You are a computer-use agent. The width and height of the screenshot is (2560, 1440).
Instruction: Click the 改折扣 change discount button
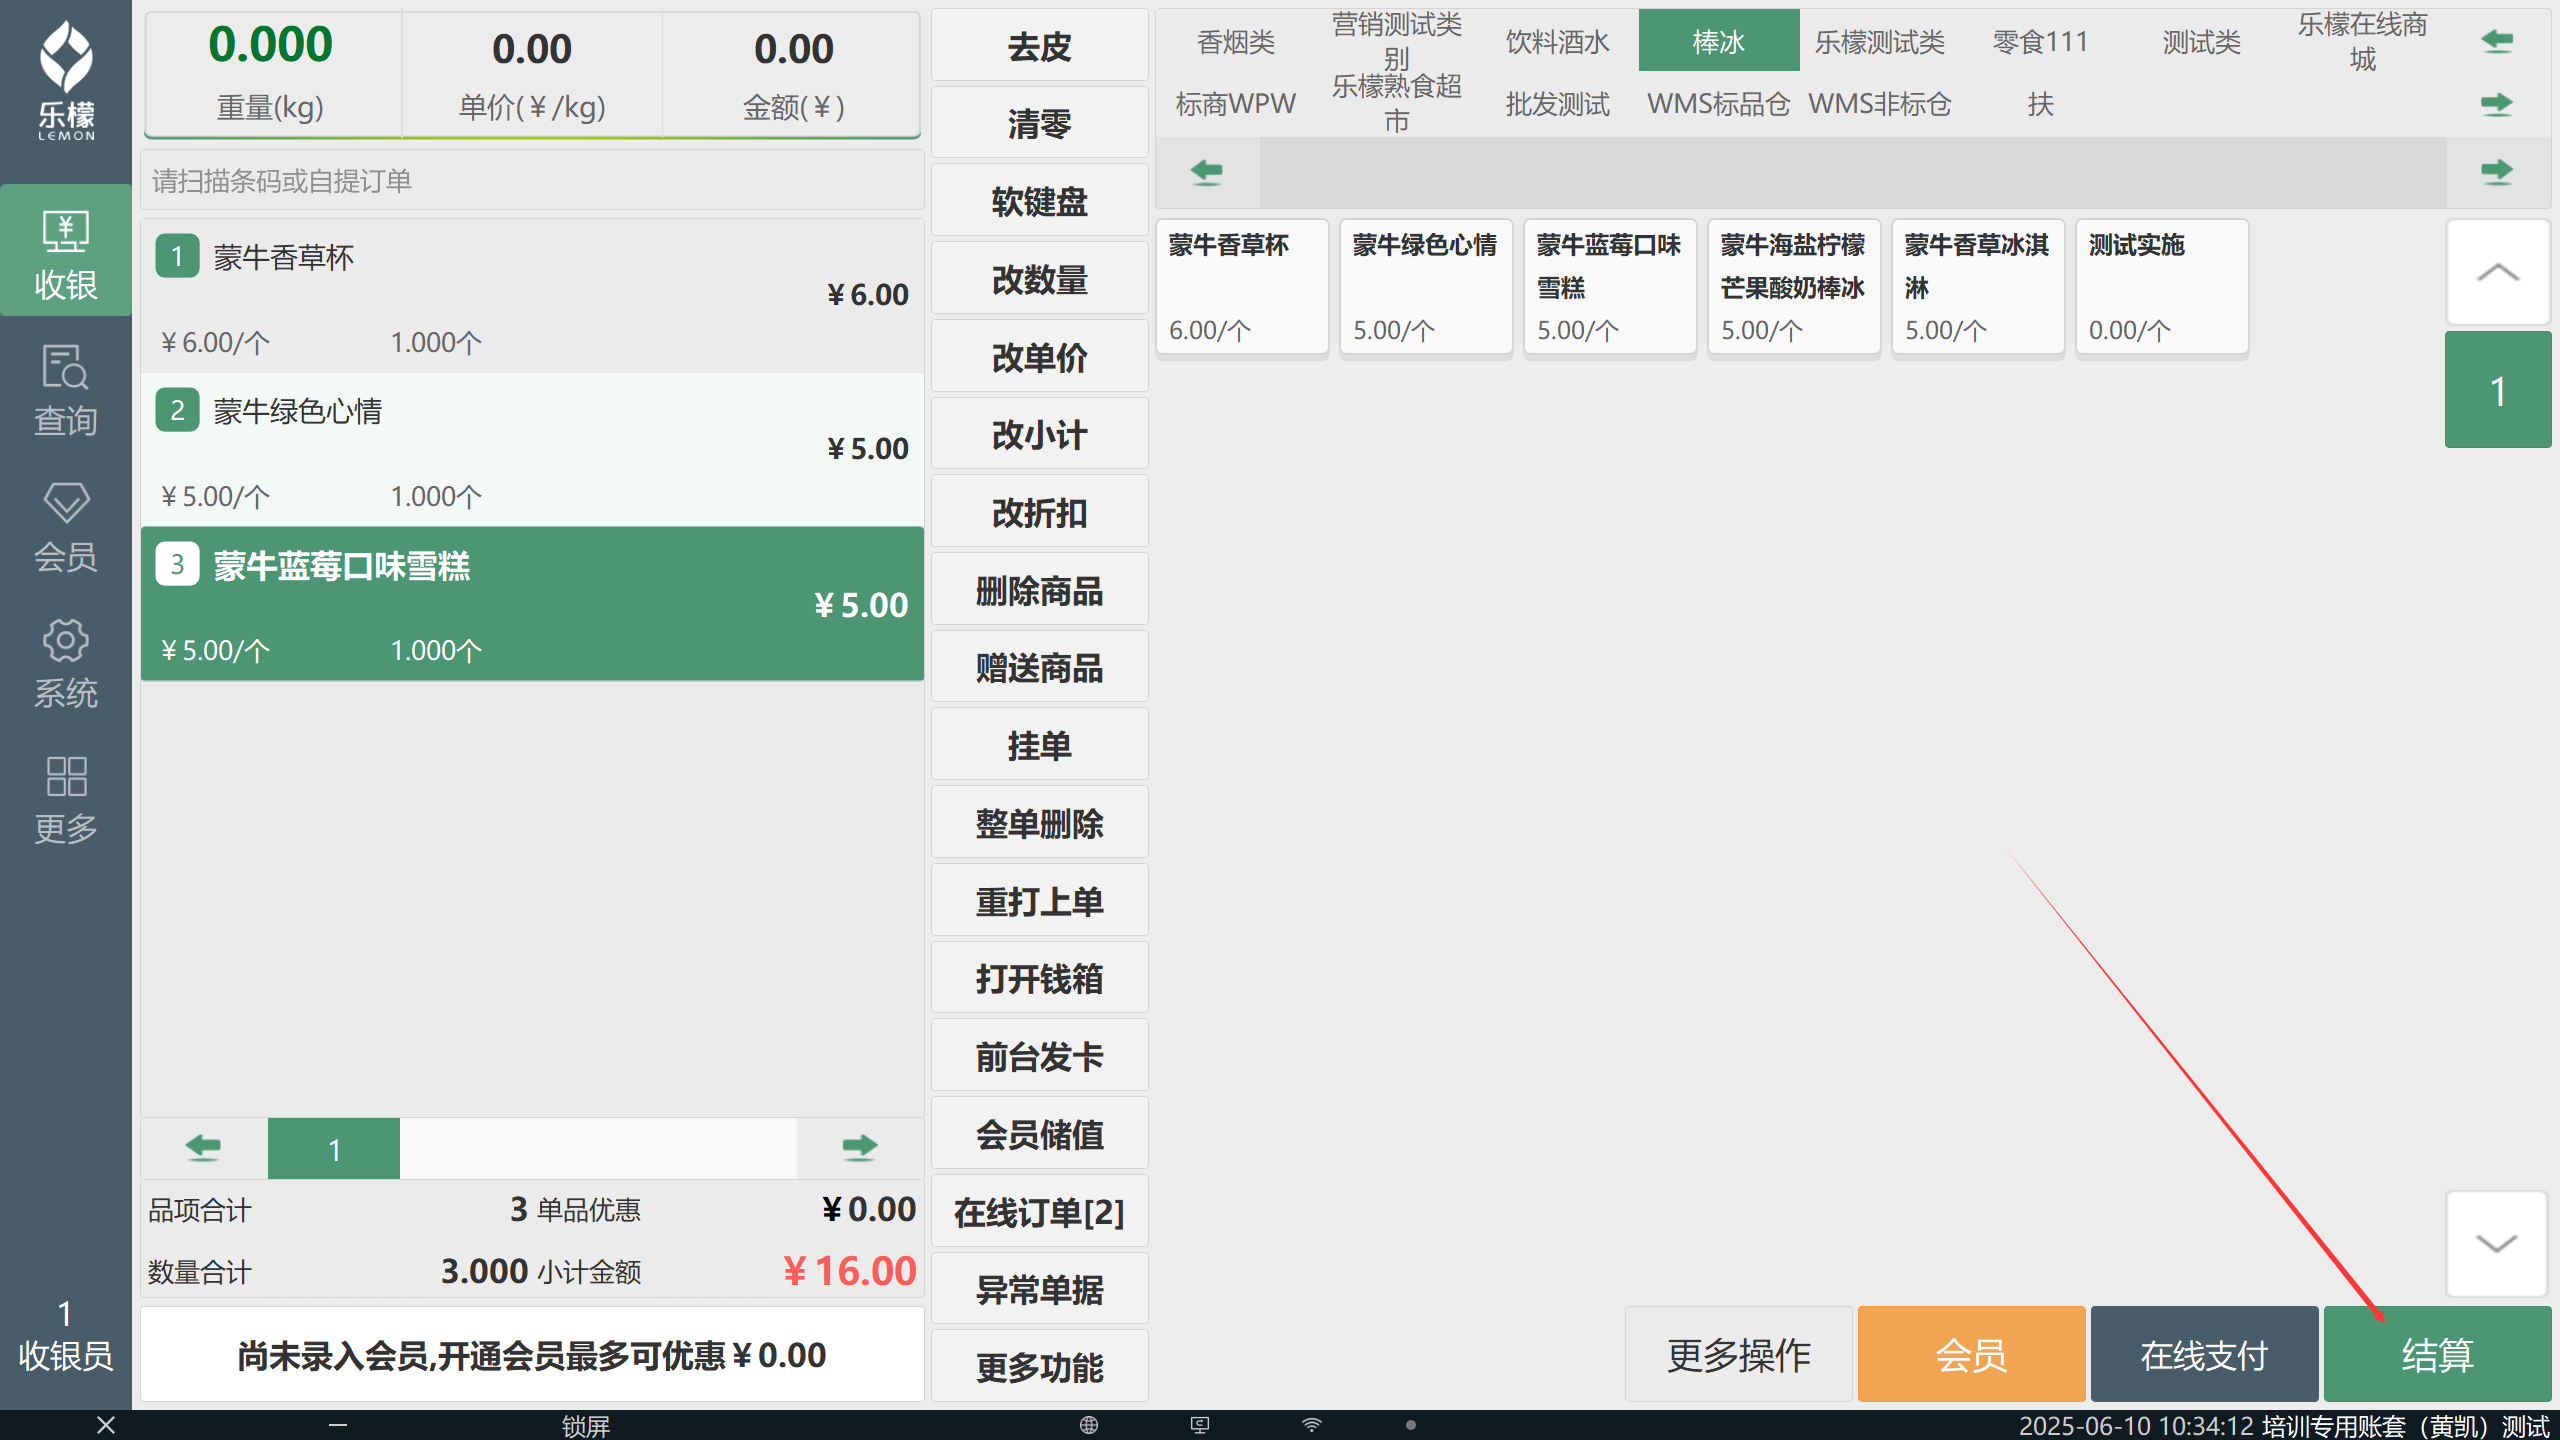pos(1040,513)
